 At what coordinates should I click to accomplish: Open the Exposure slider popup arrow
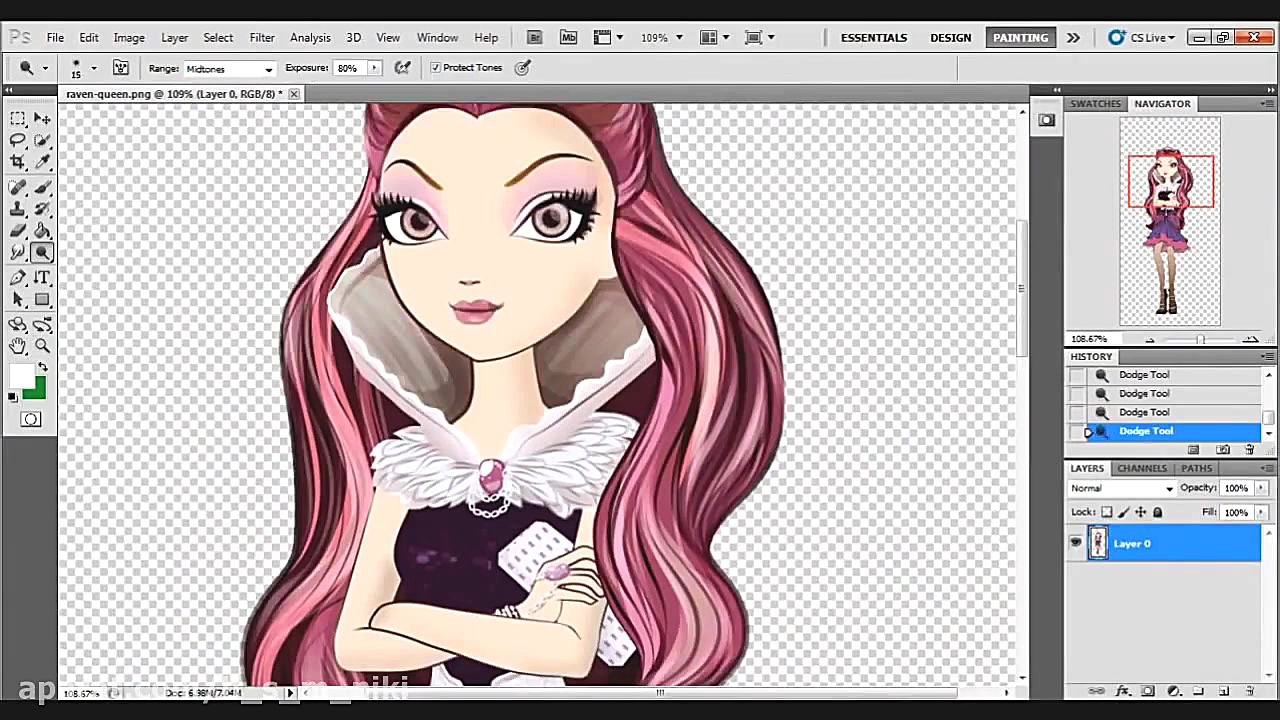[x=374, y=68]
